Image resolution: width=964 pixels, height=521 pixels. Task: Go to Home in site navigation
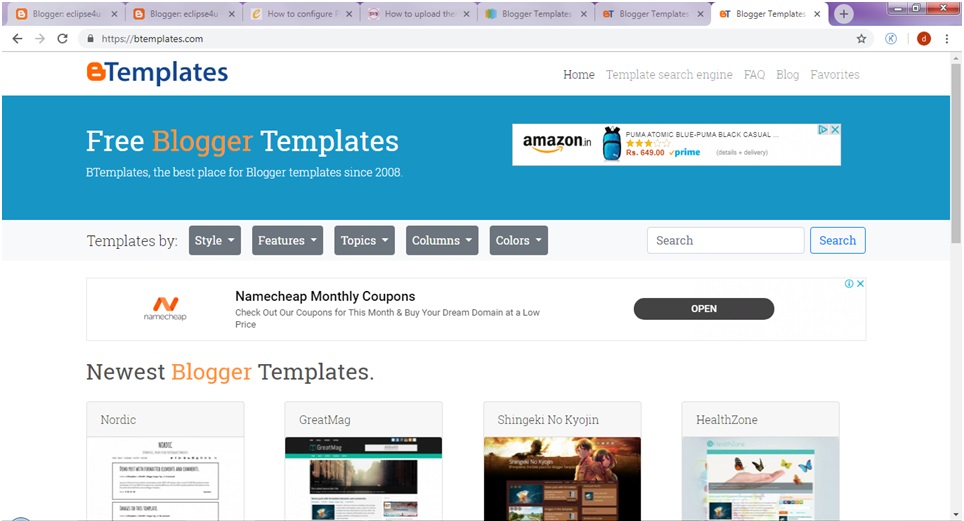pyautogui.click(x=579, y=74)
